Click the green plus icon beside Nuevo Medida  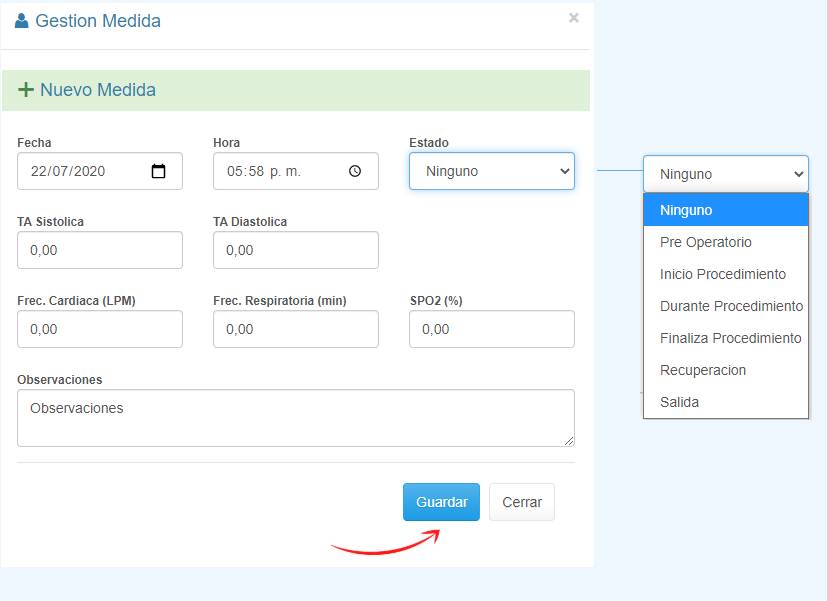(26, 90)
